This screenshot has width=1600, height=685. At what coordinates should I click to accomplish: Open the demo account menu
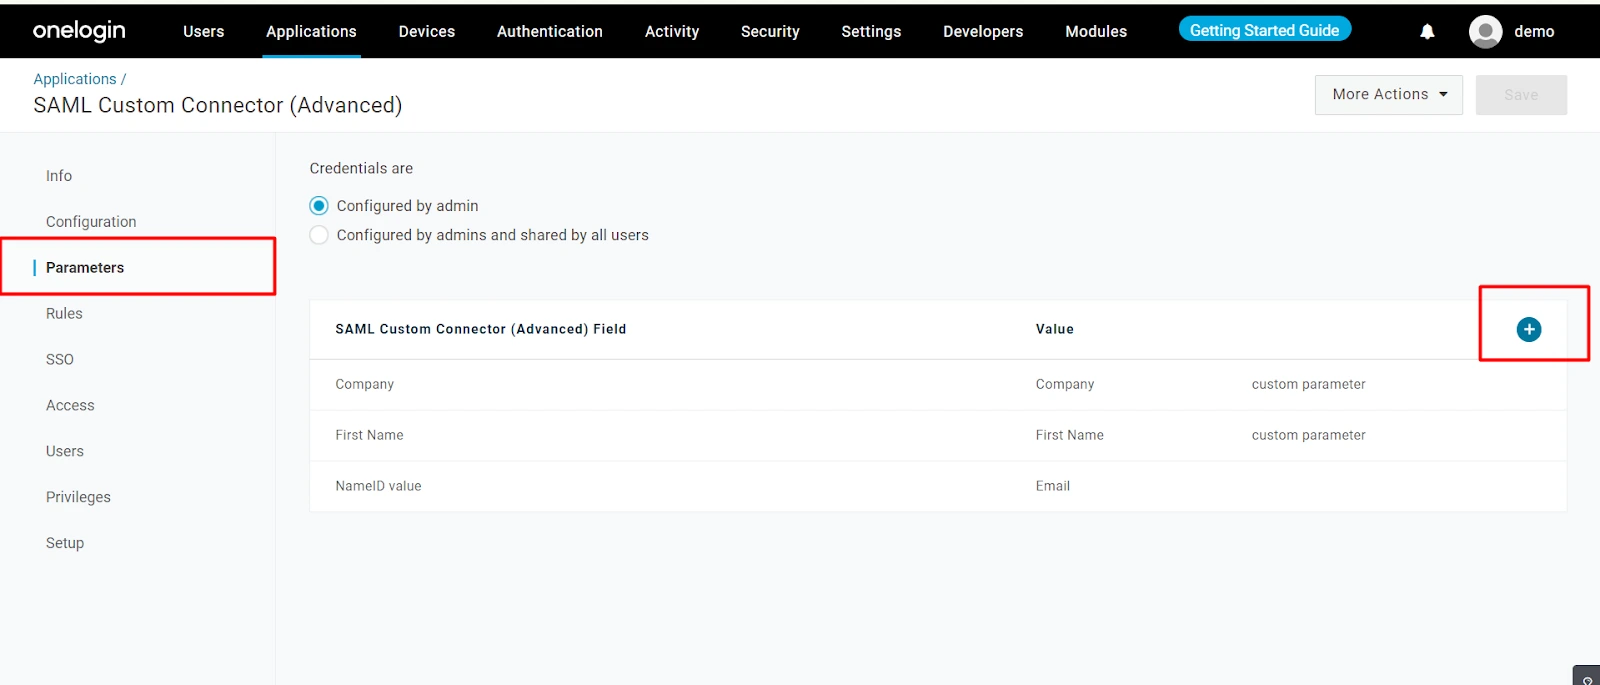[x=1534, y=32]
